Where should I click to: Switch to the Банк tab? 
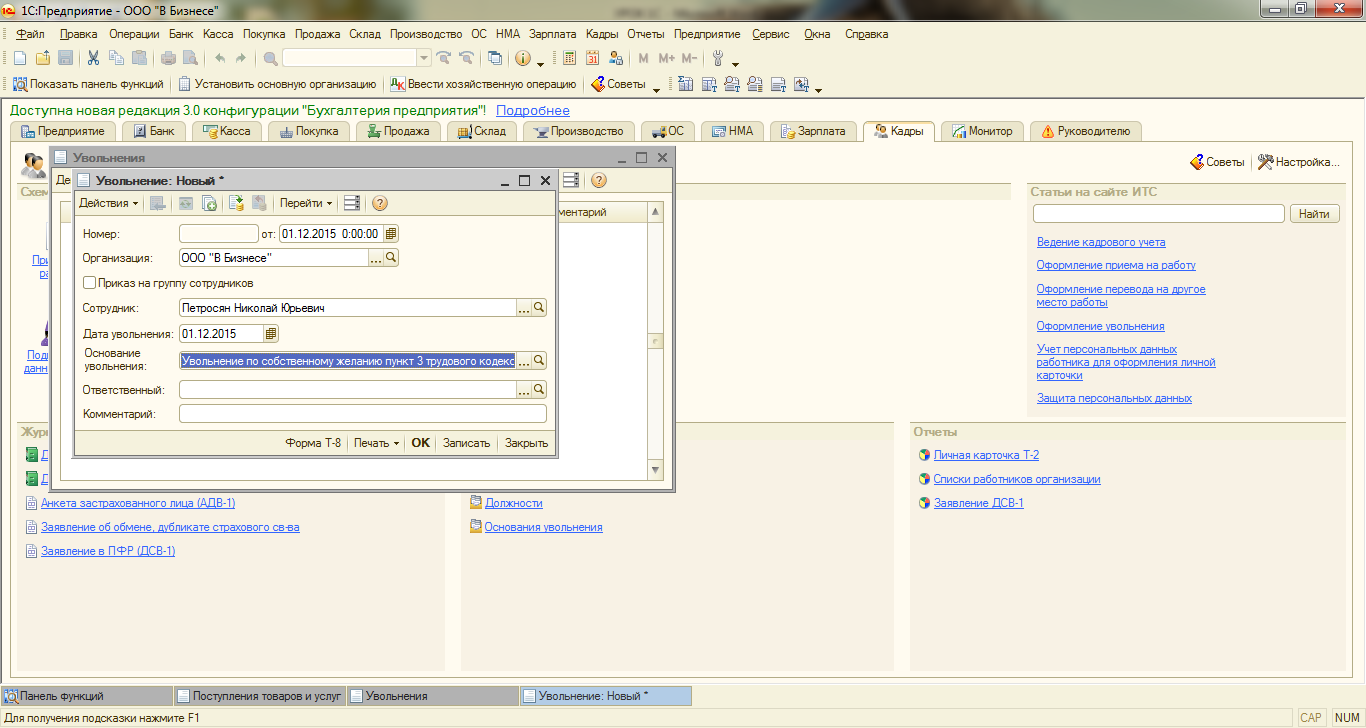tap(153, 131)
